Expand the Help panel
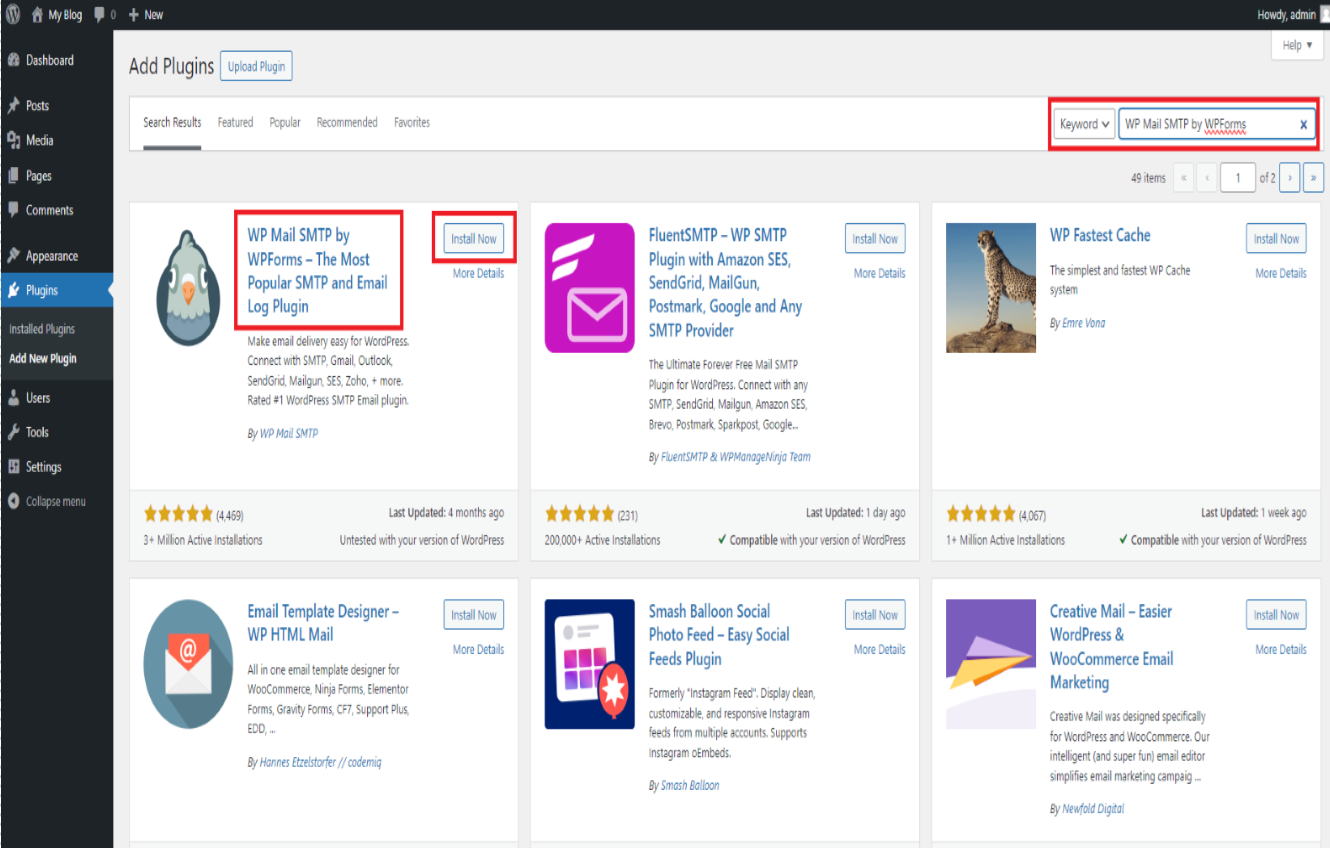This screenshot has height=848, width=1330. 1297,45
